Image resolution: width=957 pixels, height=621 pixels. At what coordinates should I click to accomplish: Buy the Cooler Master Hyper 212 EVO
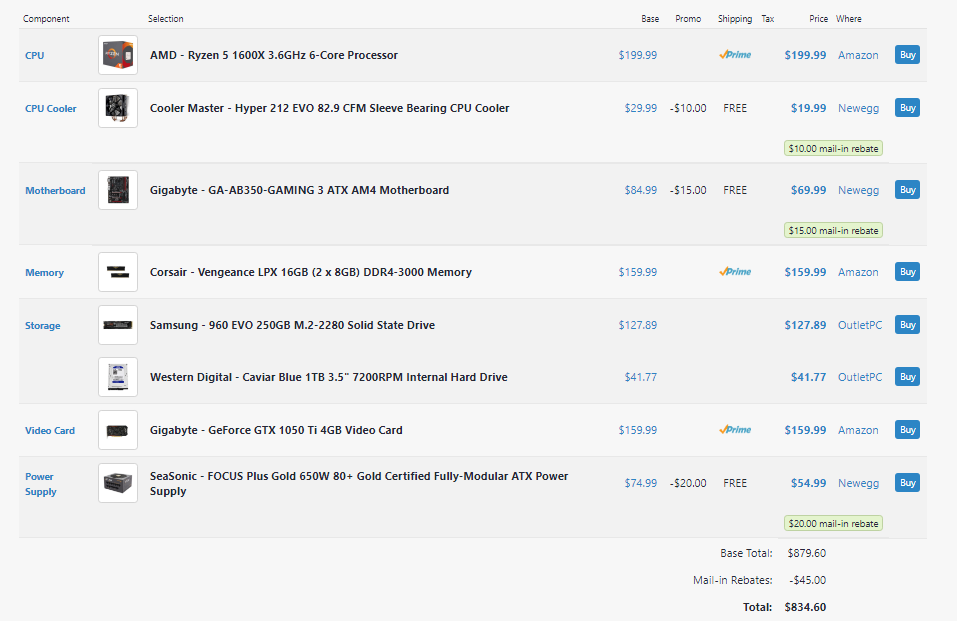point(907,108)
